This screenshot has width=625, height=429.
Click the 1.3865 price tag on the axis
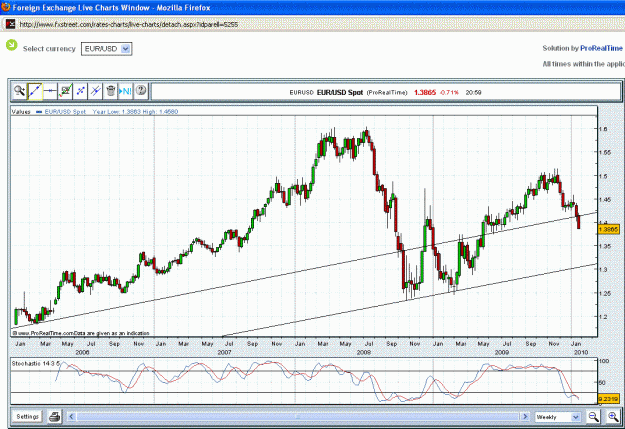click(x=608, y=229)
